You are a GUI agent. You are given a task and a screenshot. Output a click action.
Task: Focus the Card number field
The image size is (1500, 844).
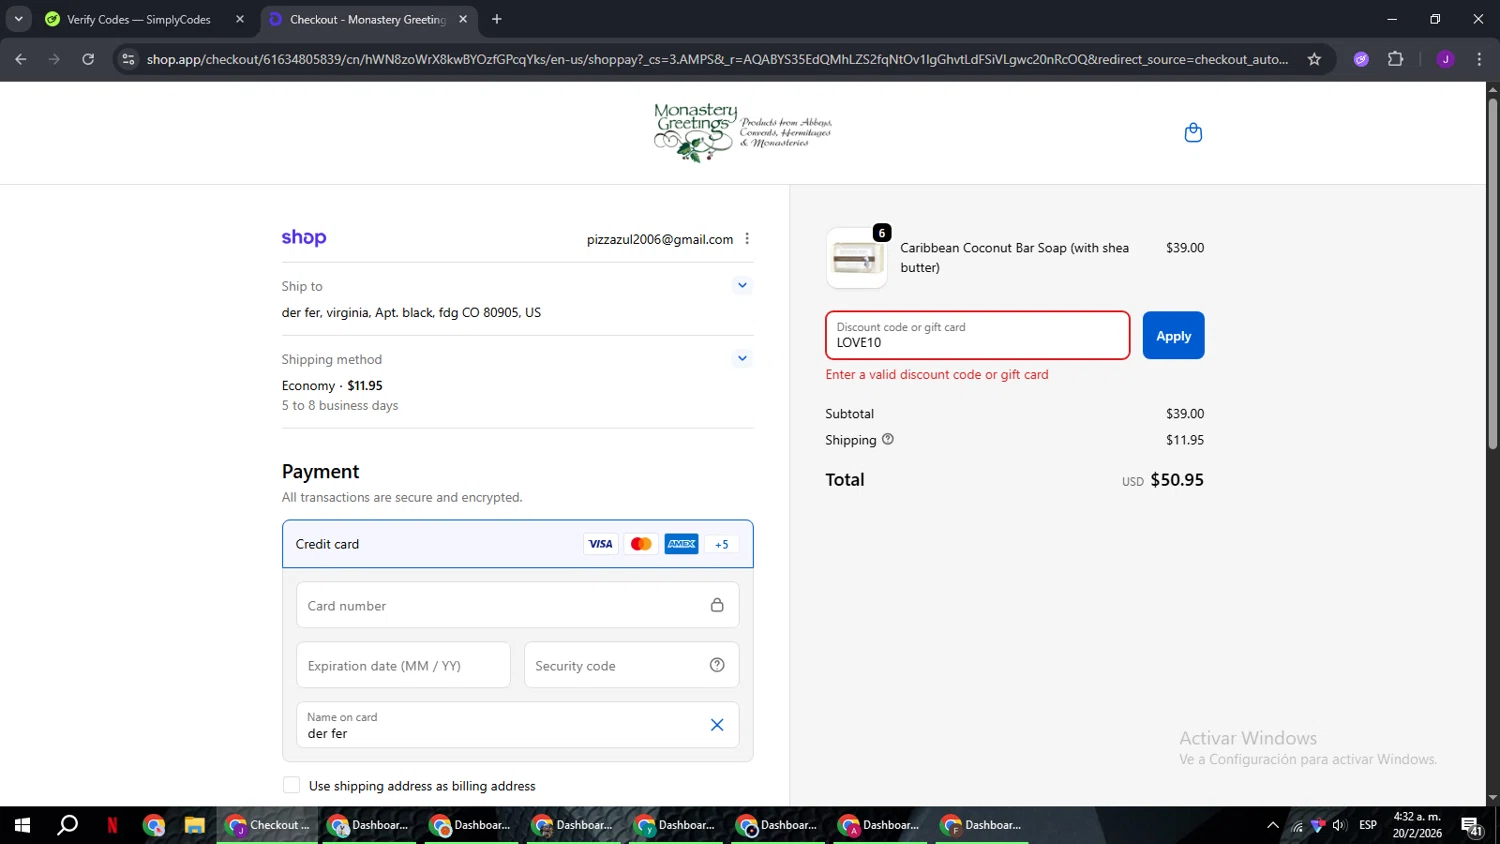[517, 605]
